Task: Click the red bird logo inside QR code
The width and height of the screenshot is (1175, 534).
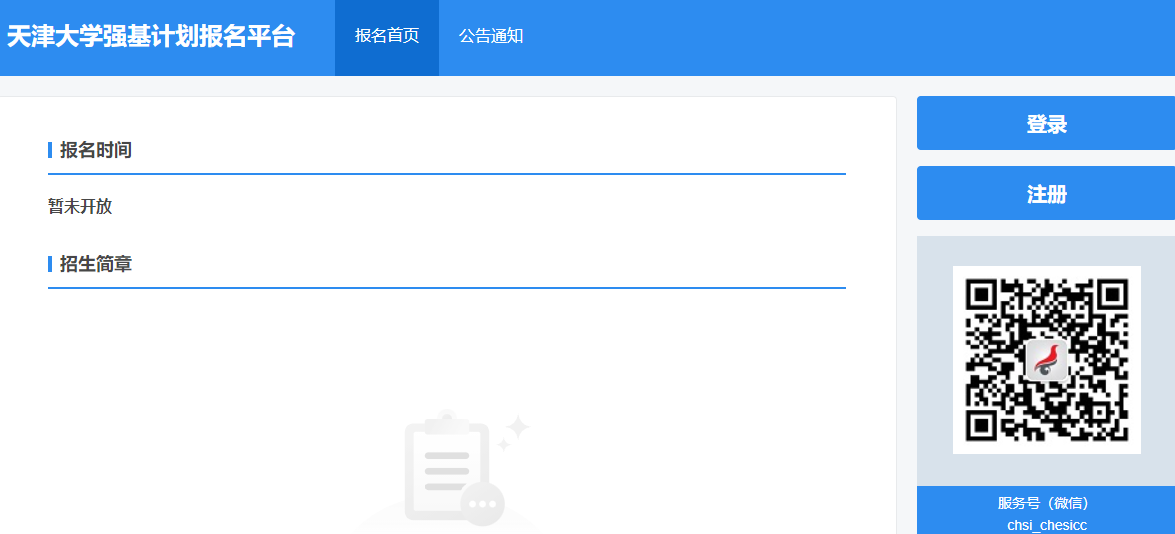Action: coord(1047,360)
